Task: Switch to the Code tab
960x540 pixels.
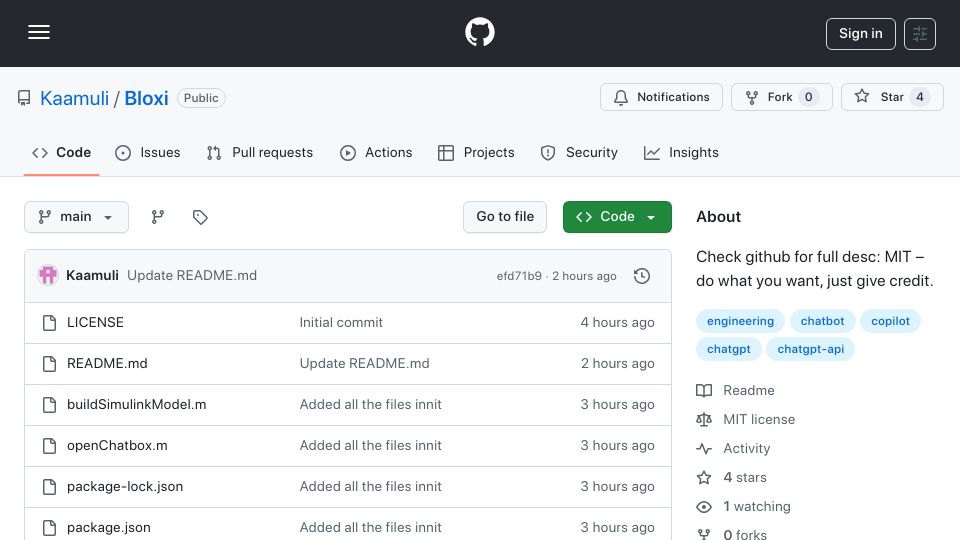Action: tap(61, 152)
